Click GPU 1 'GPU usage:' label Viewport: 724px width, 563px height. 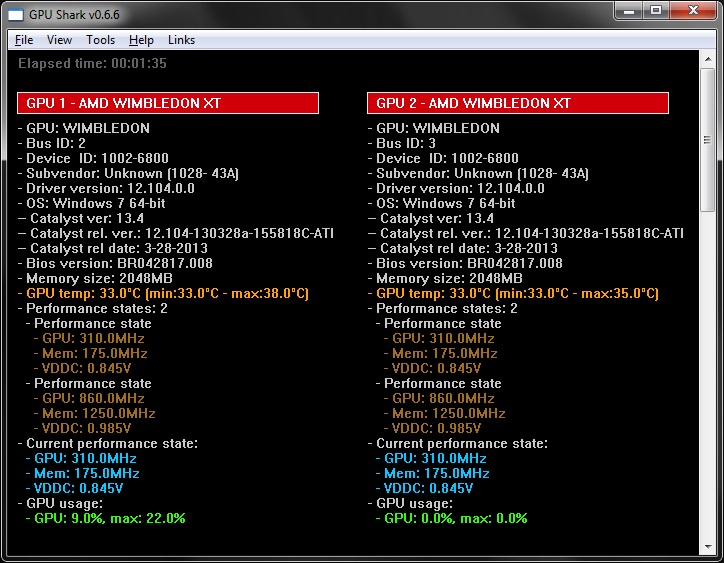(60, 503)
